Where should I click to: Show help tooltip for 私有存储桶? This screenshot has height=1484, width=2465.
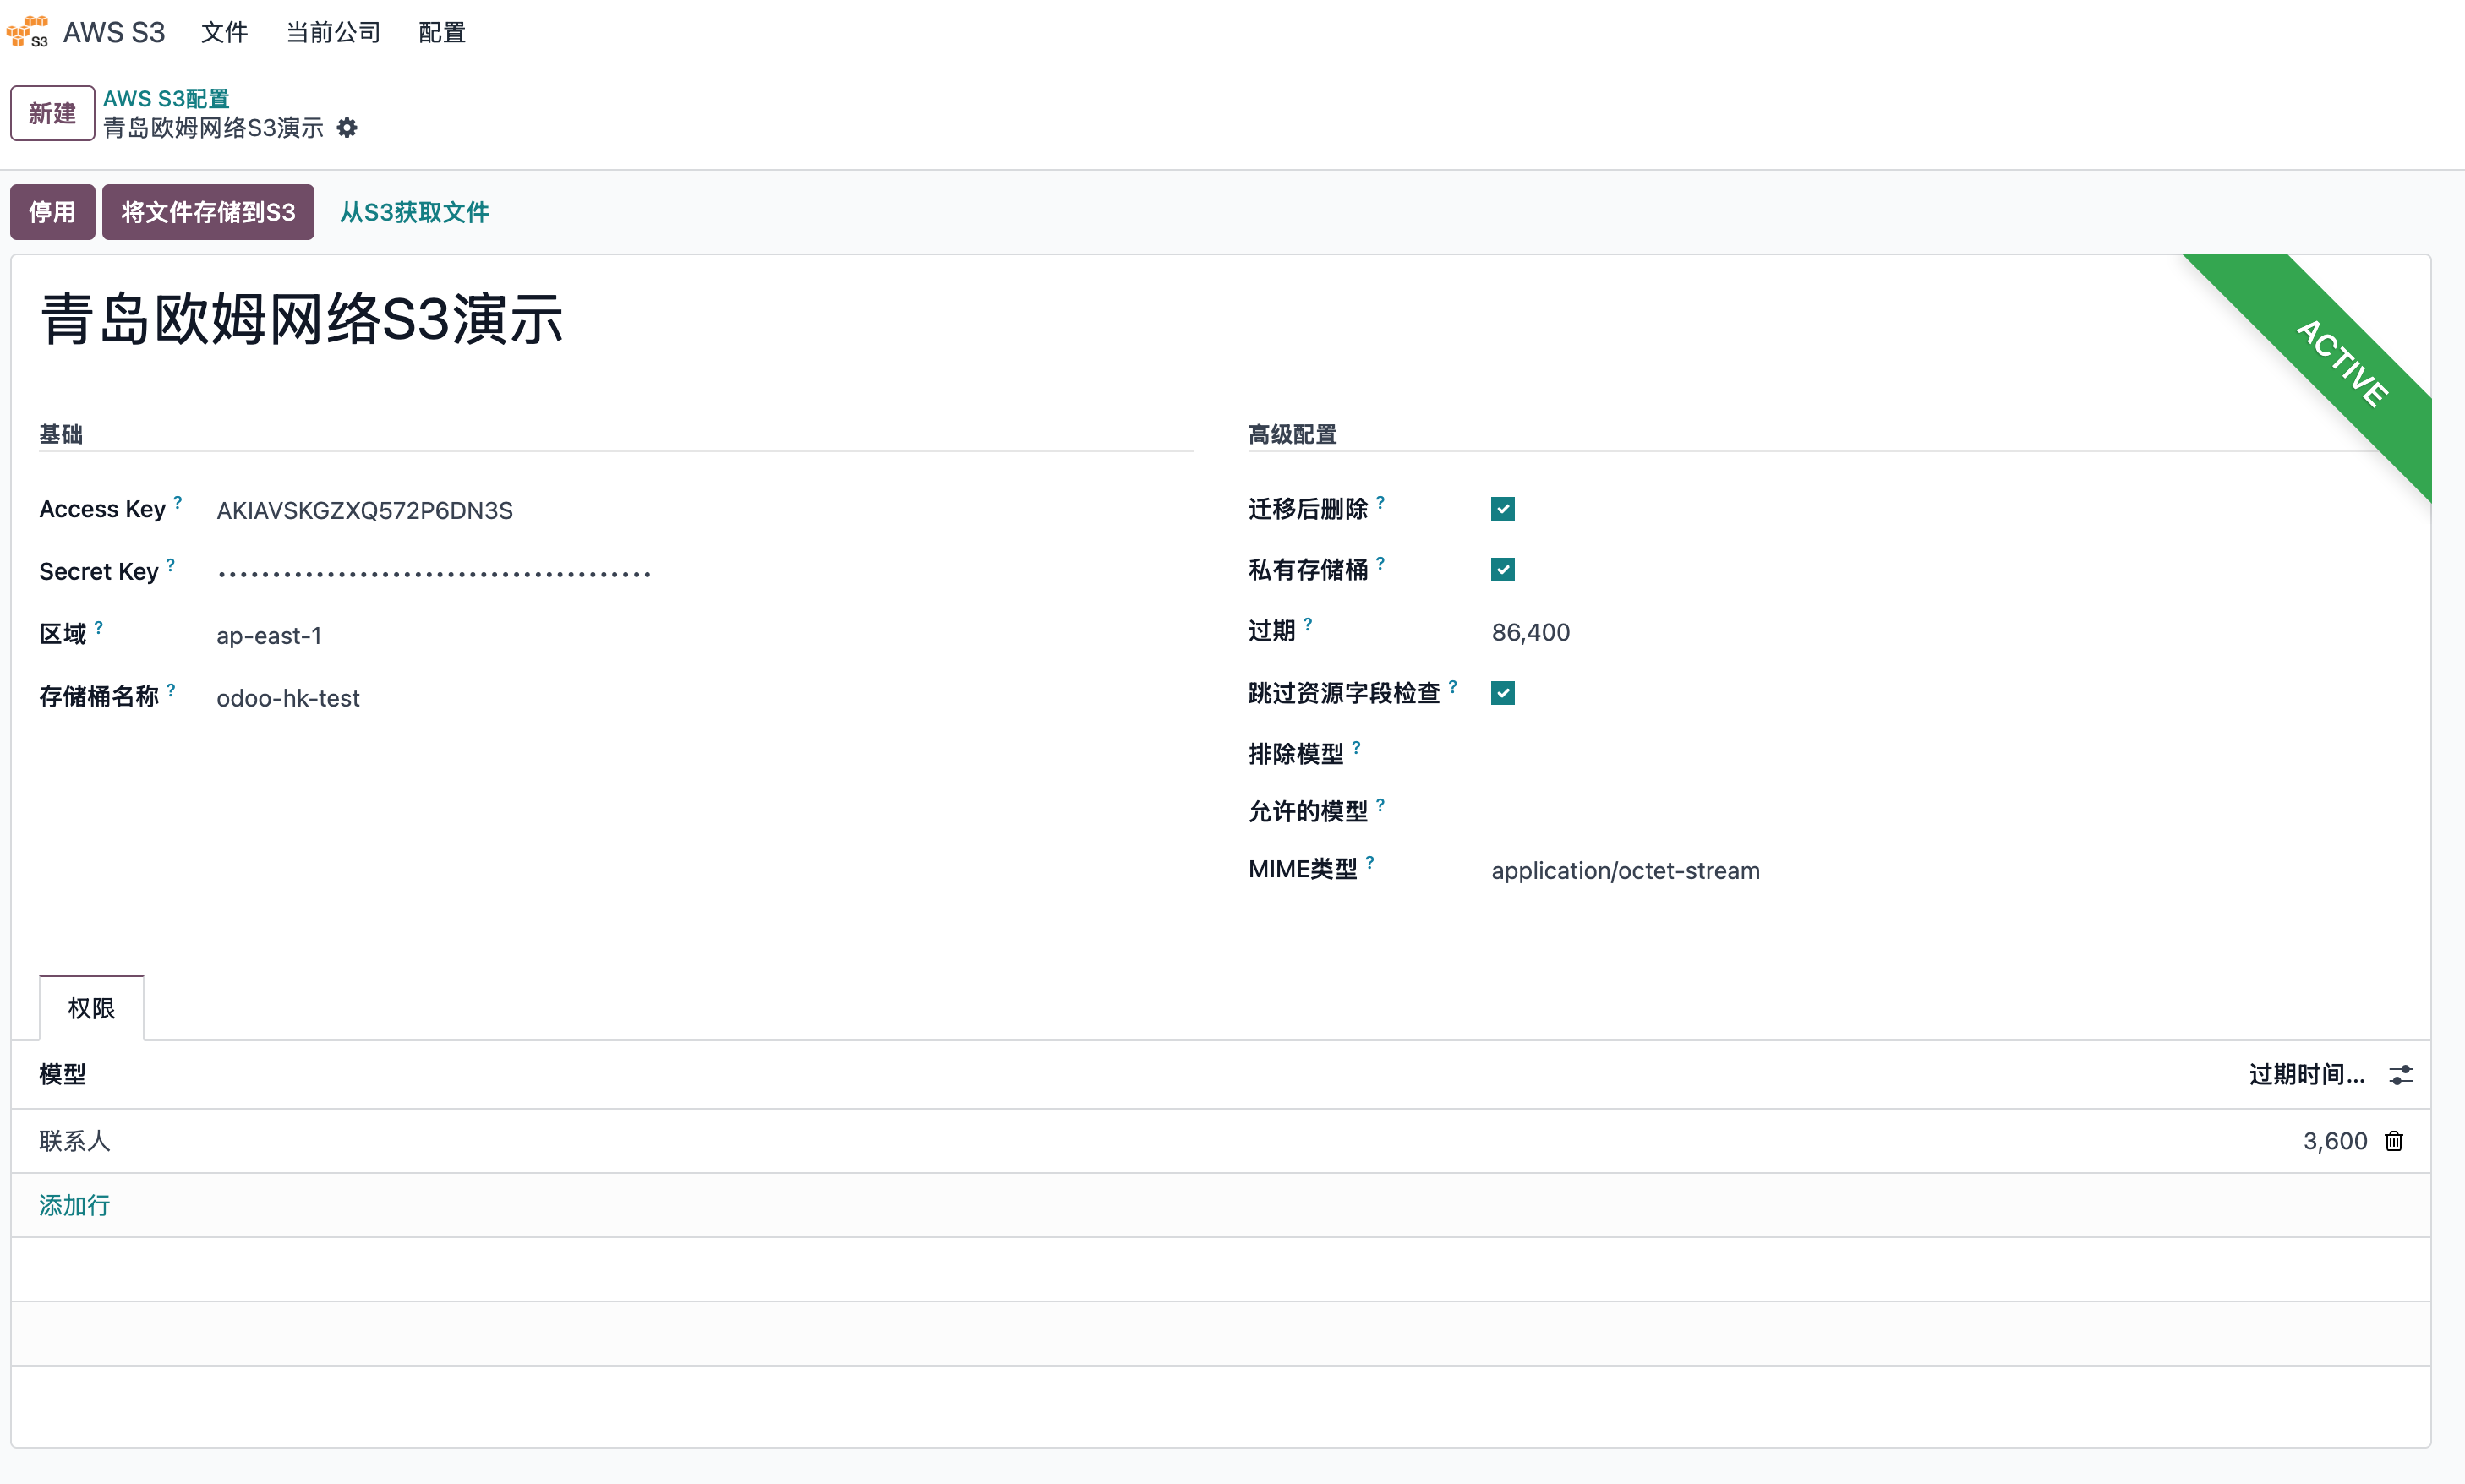point(1381,563)
